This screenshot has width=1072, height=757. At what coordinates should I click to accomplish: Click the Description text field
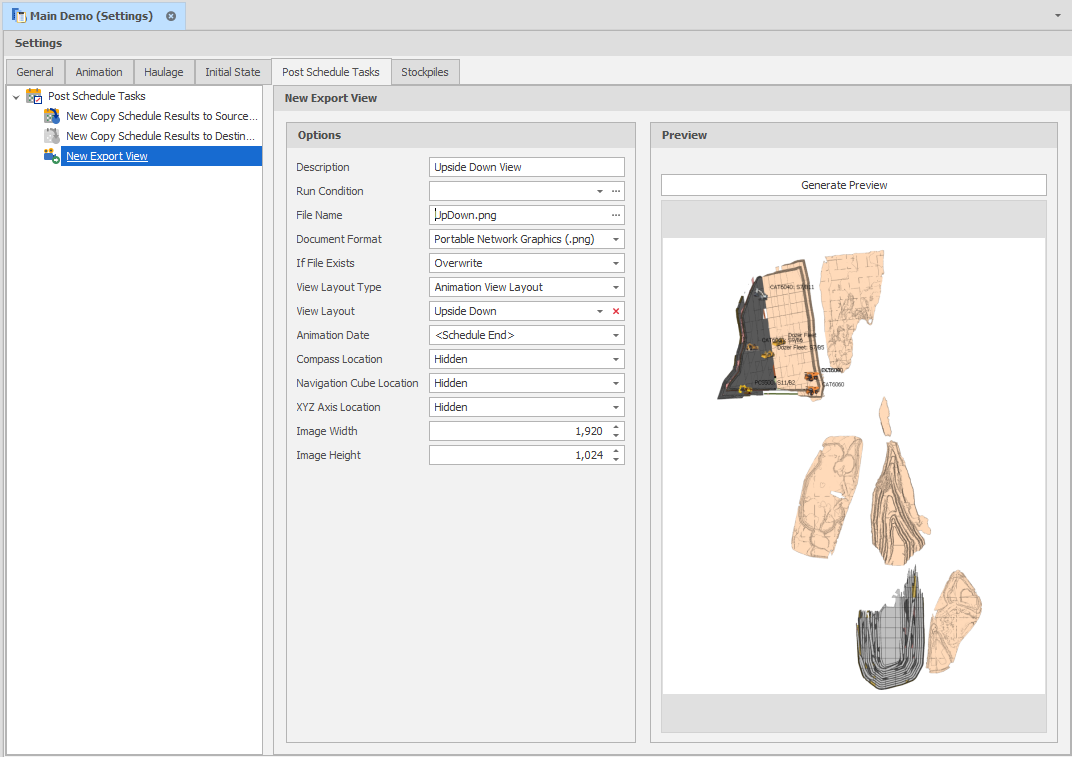coord(526,167)
